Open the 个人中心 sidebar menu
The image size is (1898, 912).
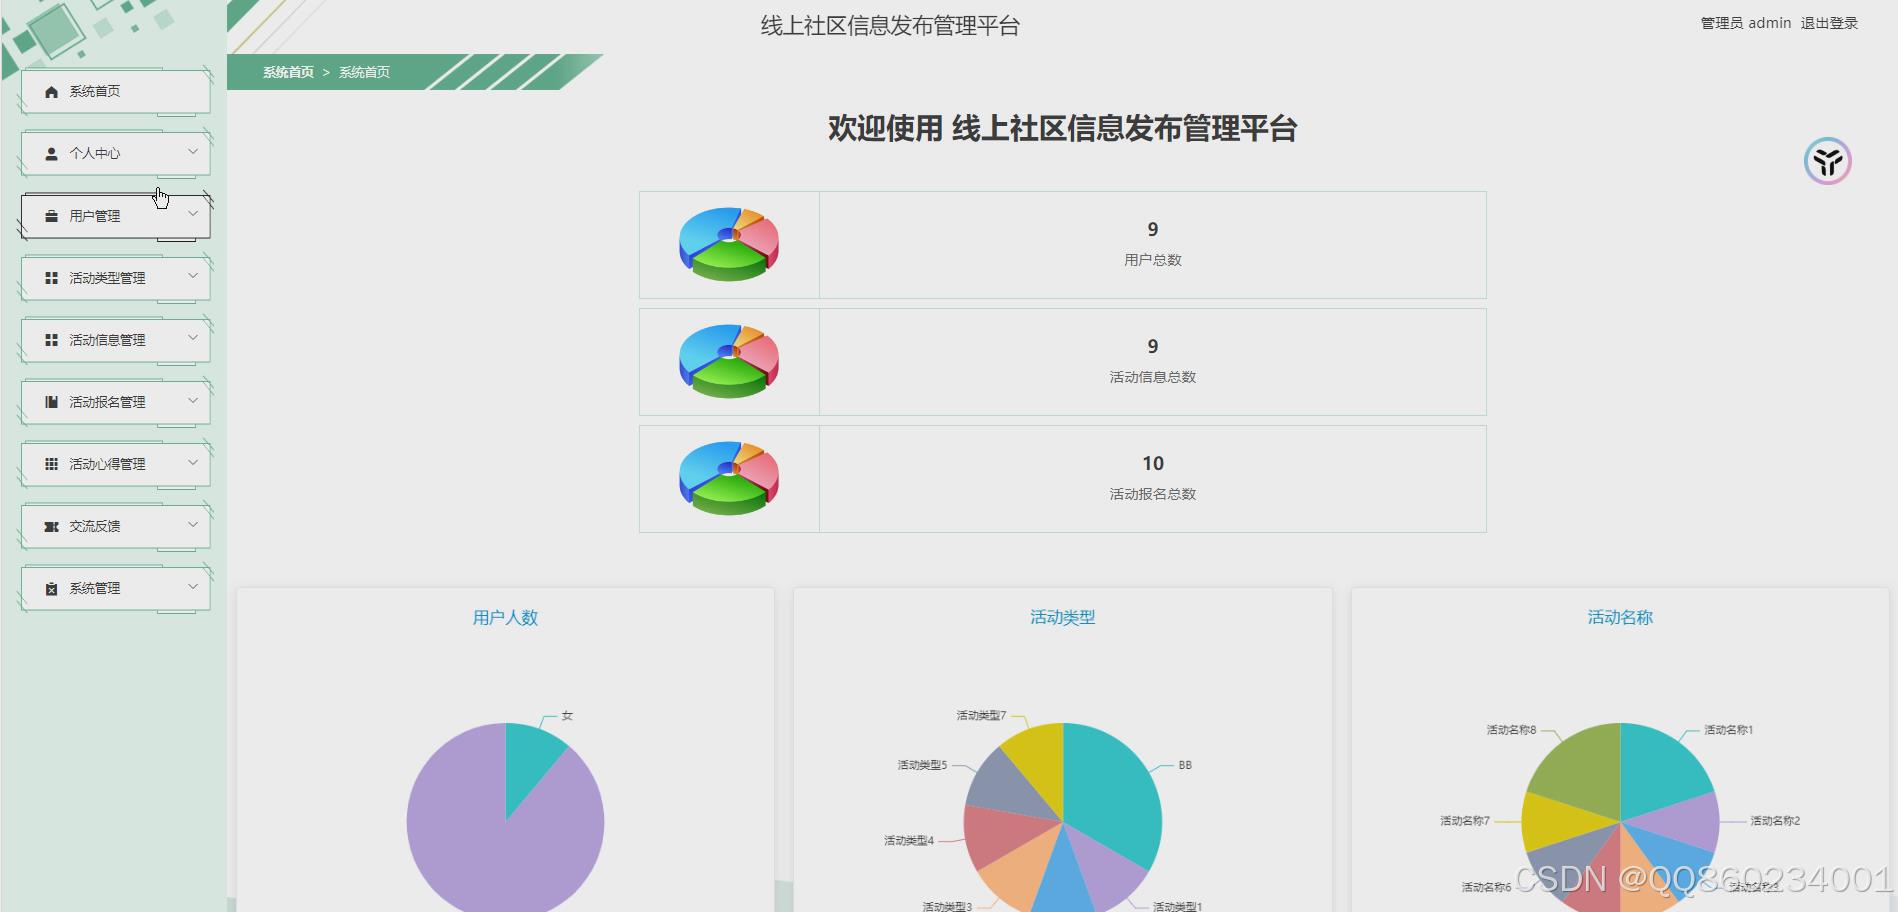(x=116, y=154)
